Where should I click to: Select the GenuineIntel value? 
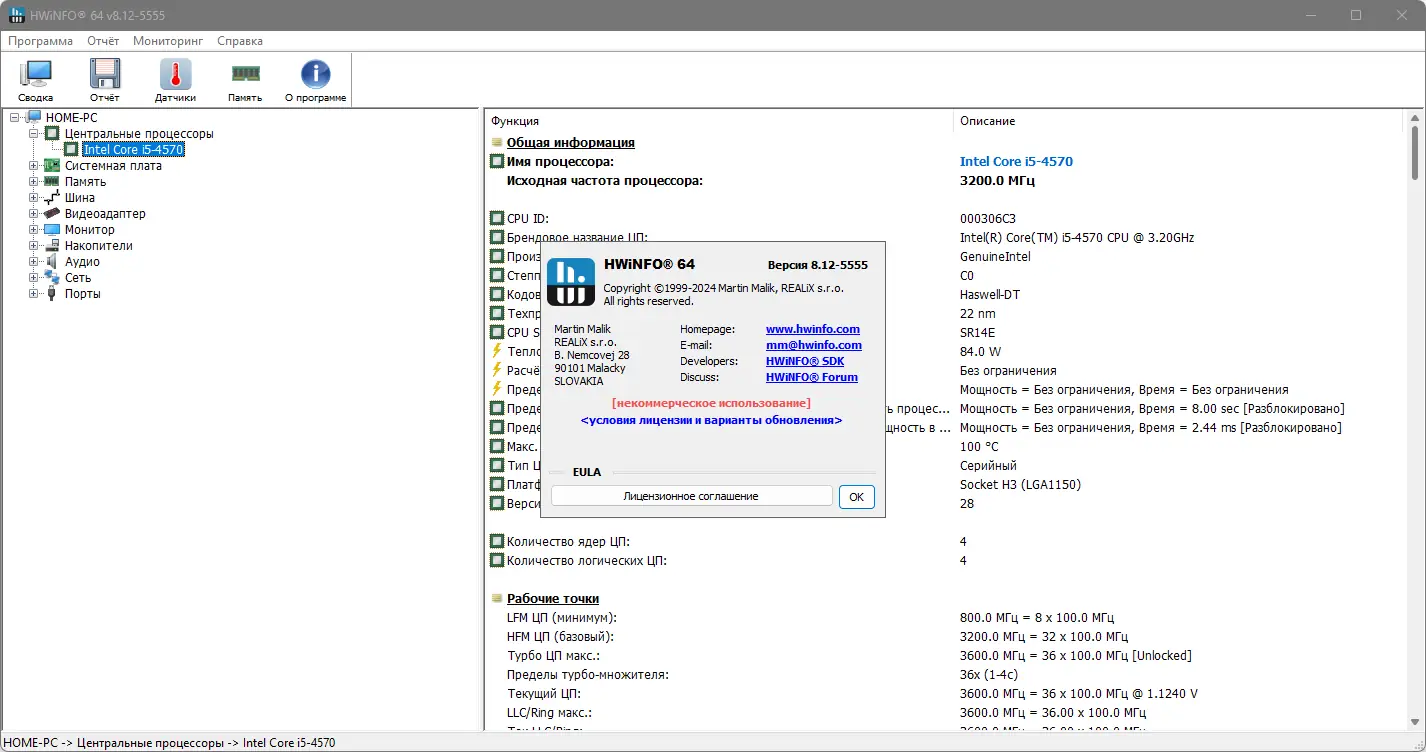click(995, 257)
